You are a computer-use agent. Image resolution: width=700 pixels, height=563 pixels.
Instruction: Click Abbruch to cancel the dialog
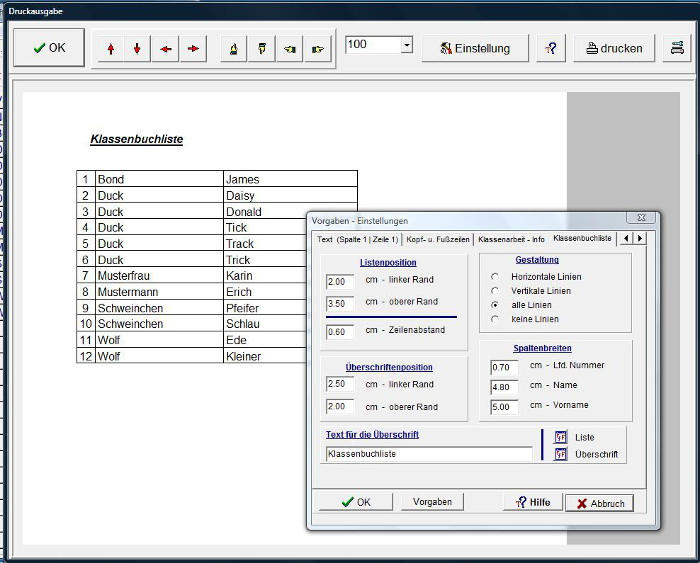(x=599, y=503)
